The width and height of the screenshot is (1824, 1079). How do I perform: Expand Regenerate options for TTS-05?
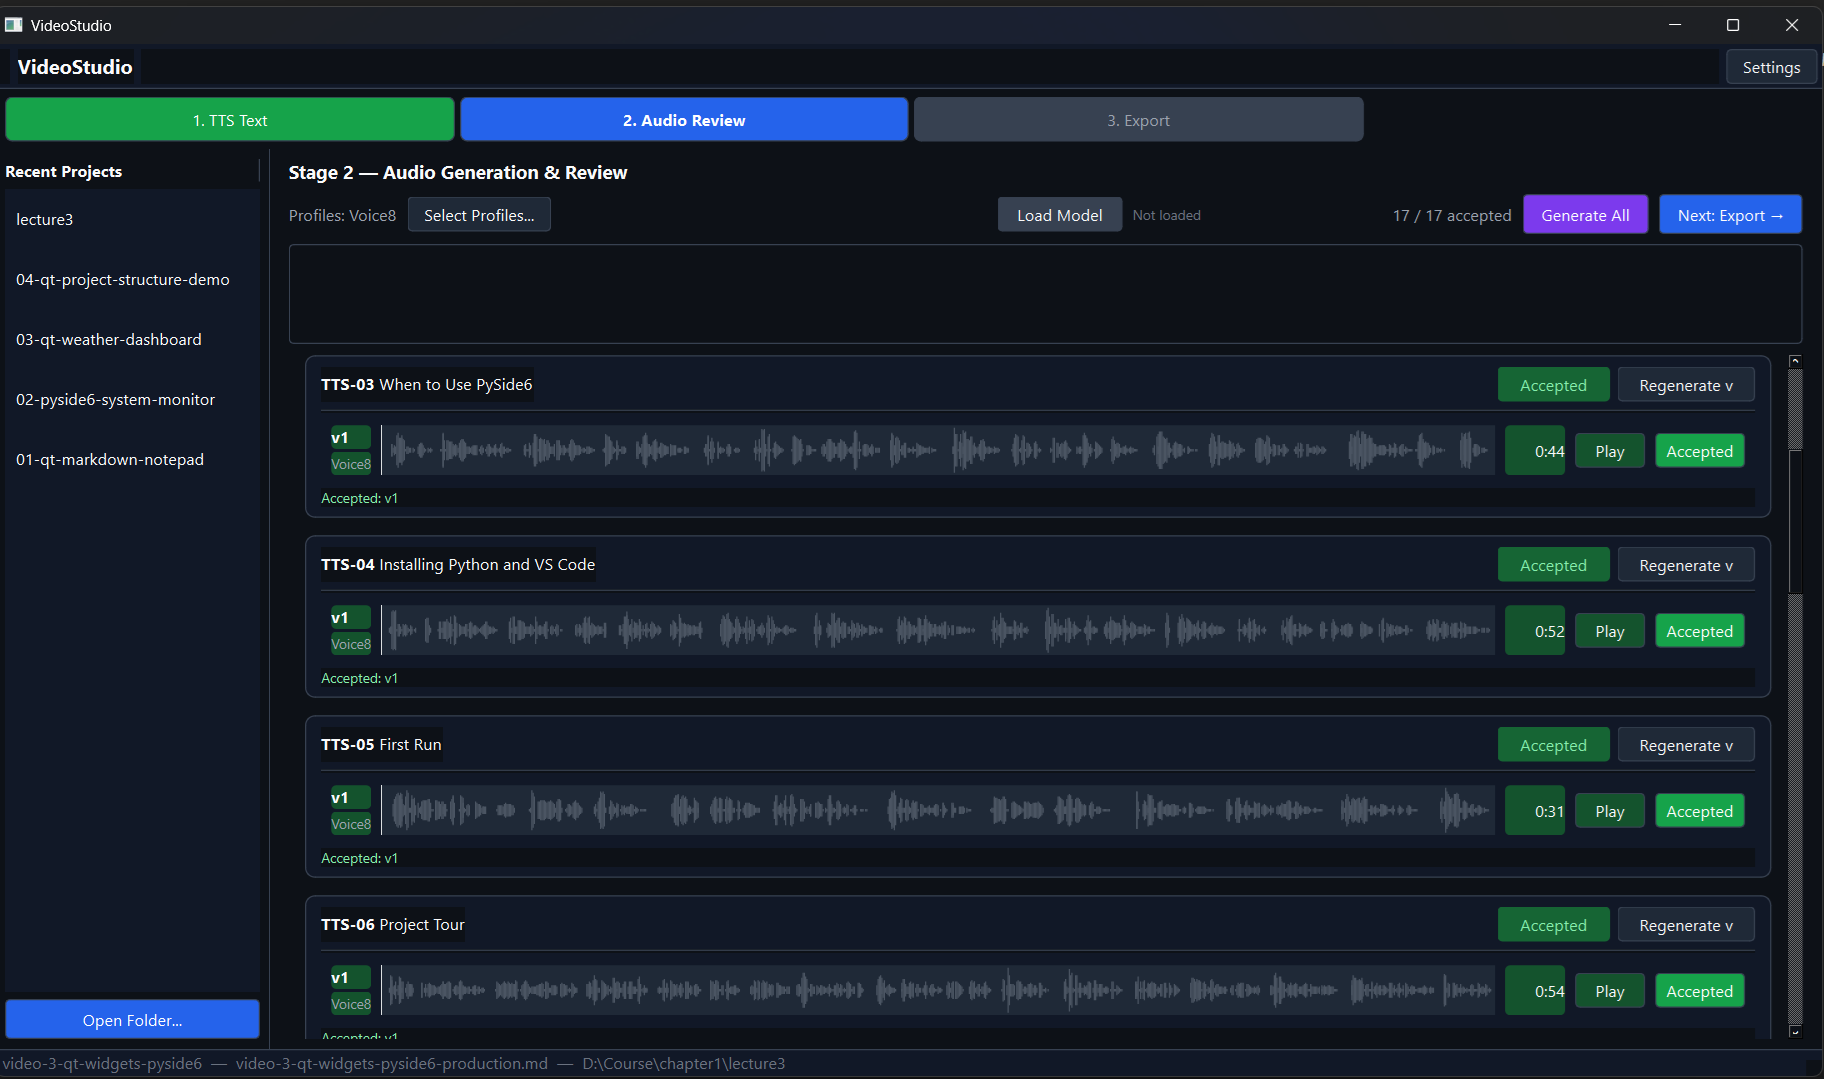(1685, 744)
